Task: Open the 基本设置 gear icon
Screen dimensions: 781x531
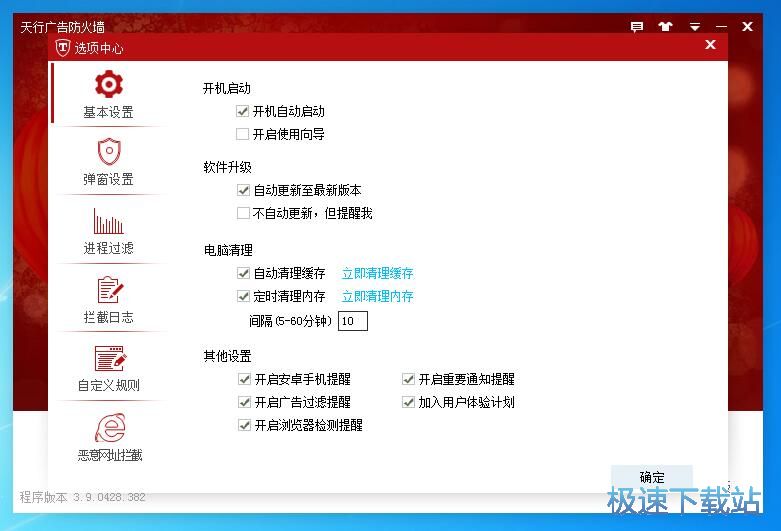Action: point(109,84)
